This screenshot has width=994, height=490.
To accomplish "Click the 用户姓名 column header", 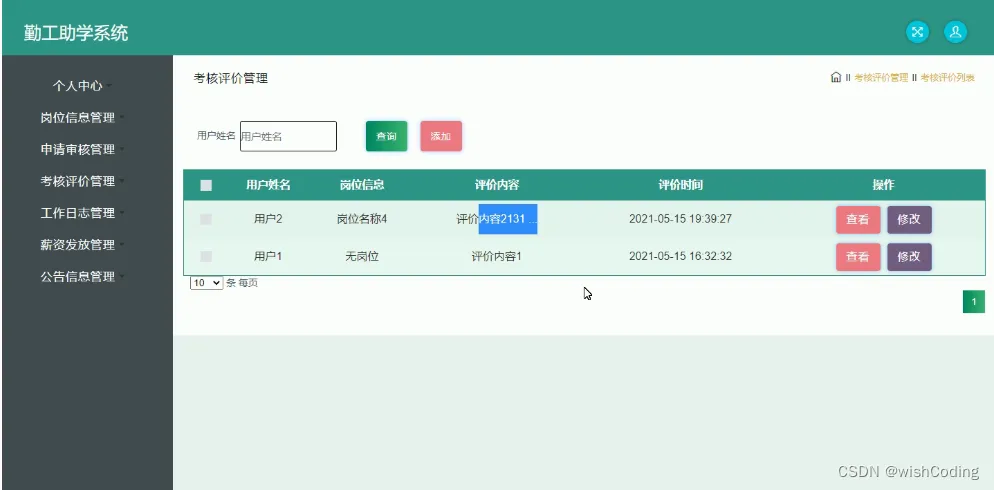I will tap(268, 185).
